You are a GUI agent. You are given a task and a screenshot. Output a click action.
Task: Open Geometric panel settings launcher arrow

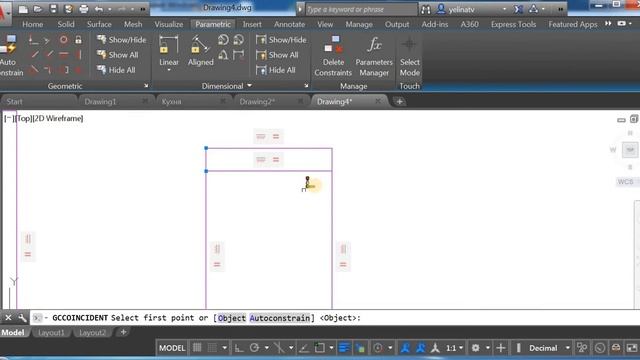146,86
